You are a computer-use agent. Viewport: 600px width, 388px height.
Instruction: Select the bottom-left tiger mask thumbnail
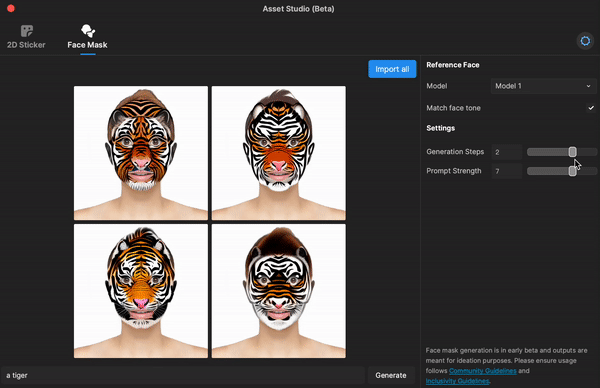point(141,291)
